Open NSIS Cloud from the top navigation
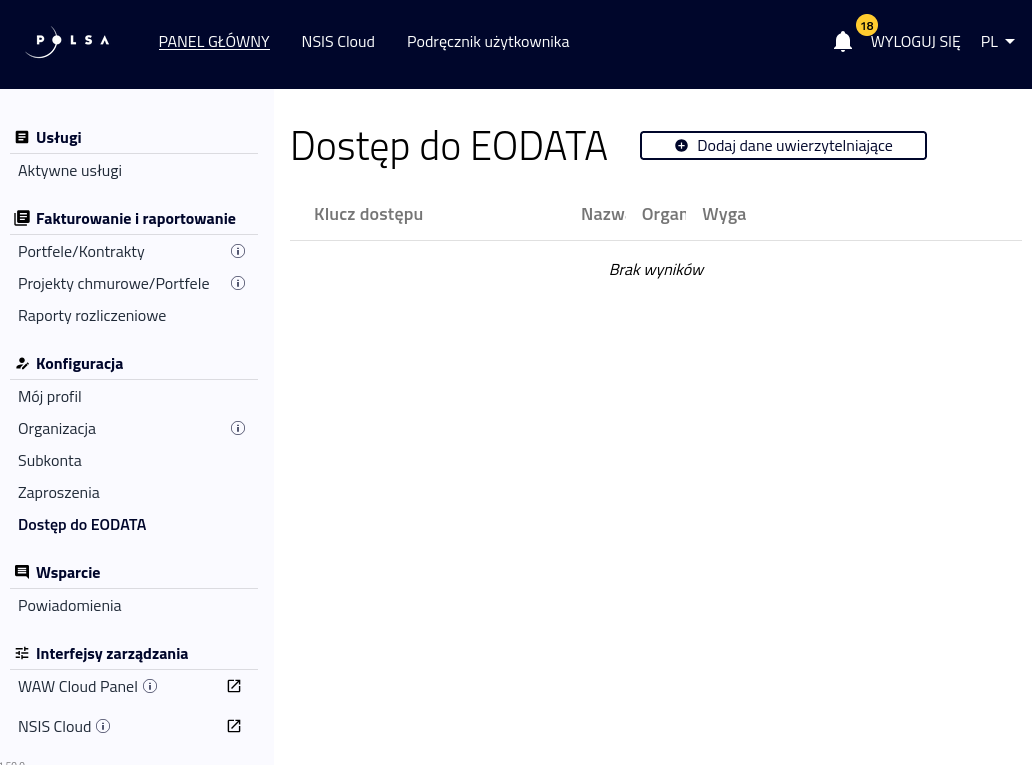 coord(338,41)
